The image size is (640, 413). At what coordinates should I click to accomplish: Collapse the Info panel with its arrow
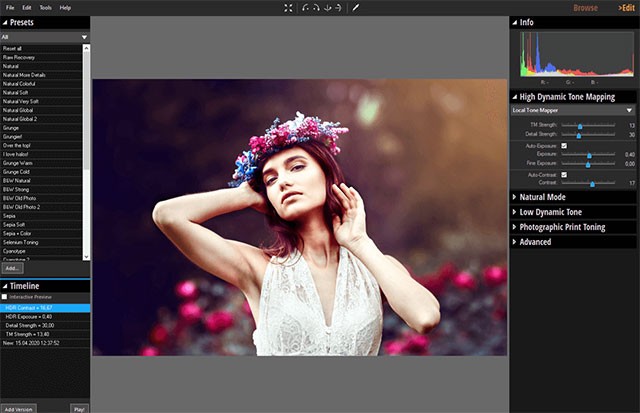[x=514, y=21]
